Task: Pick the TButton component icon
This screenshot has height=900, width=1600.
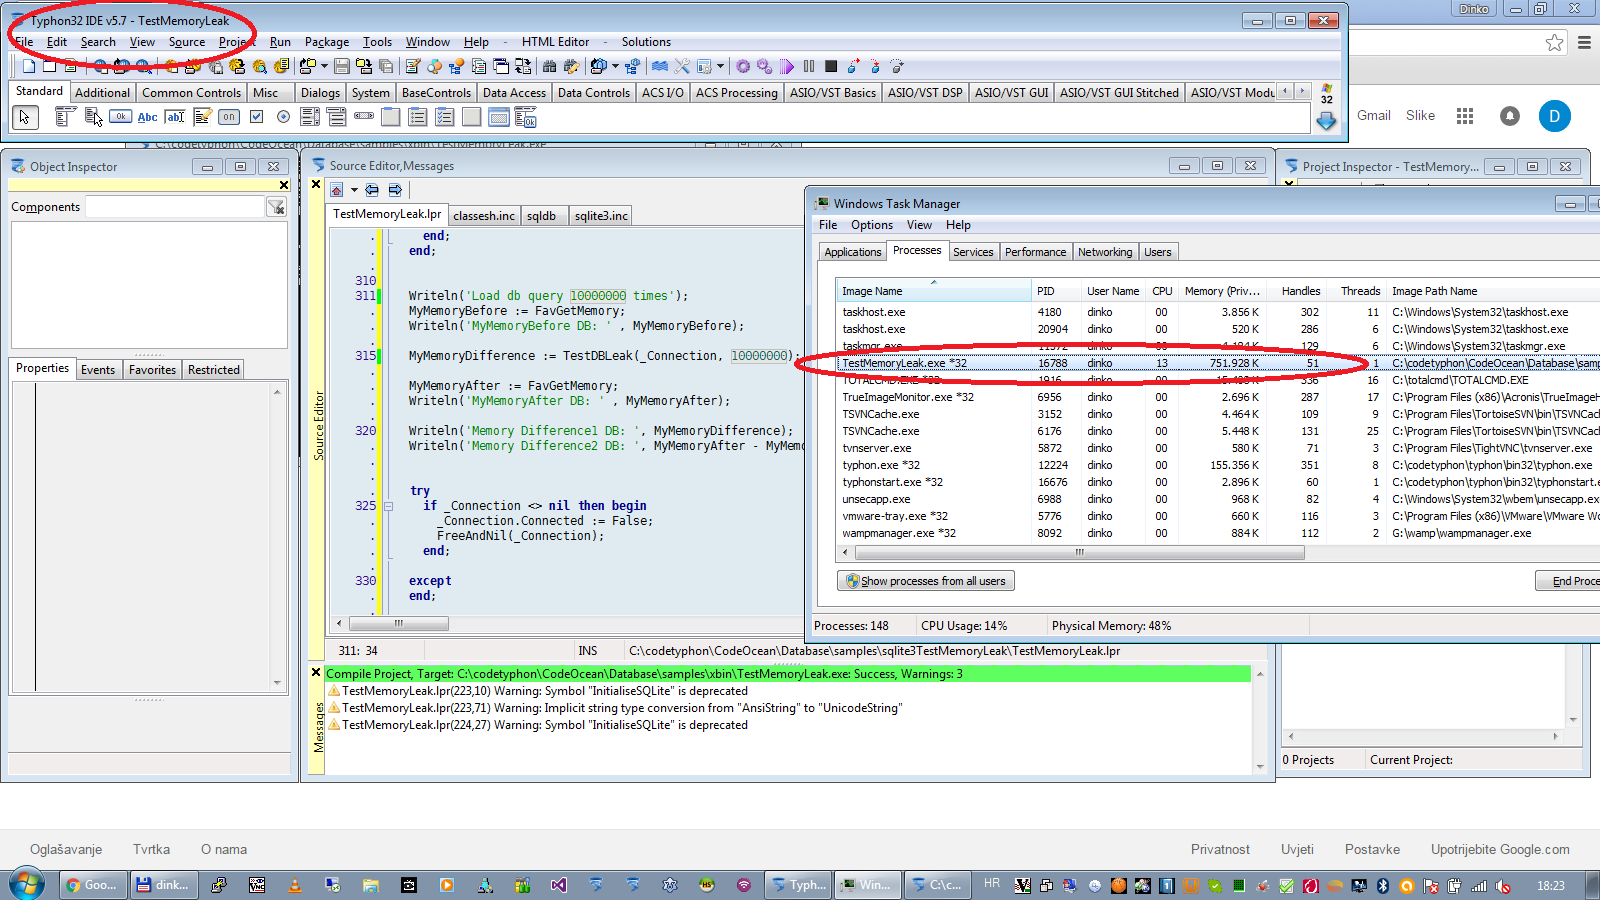Action: [120, 117]
